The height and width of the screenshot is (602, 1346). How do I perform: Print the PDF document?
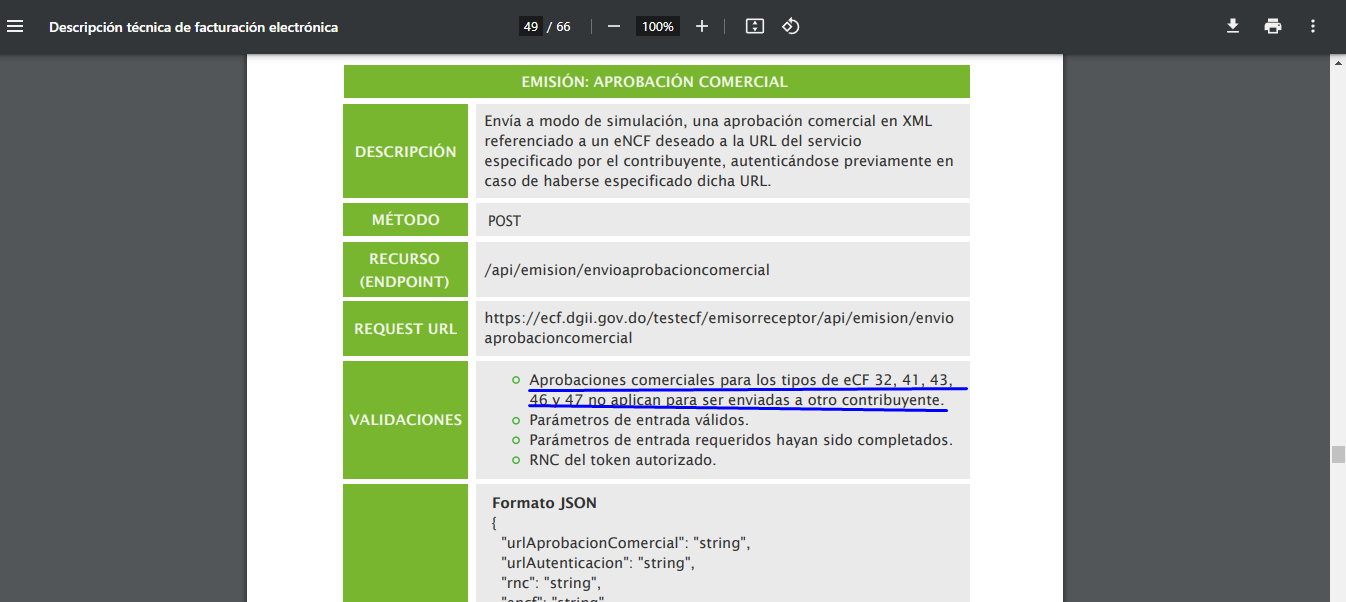pos(1273,27)
